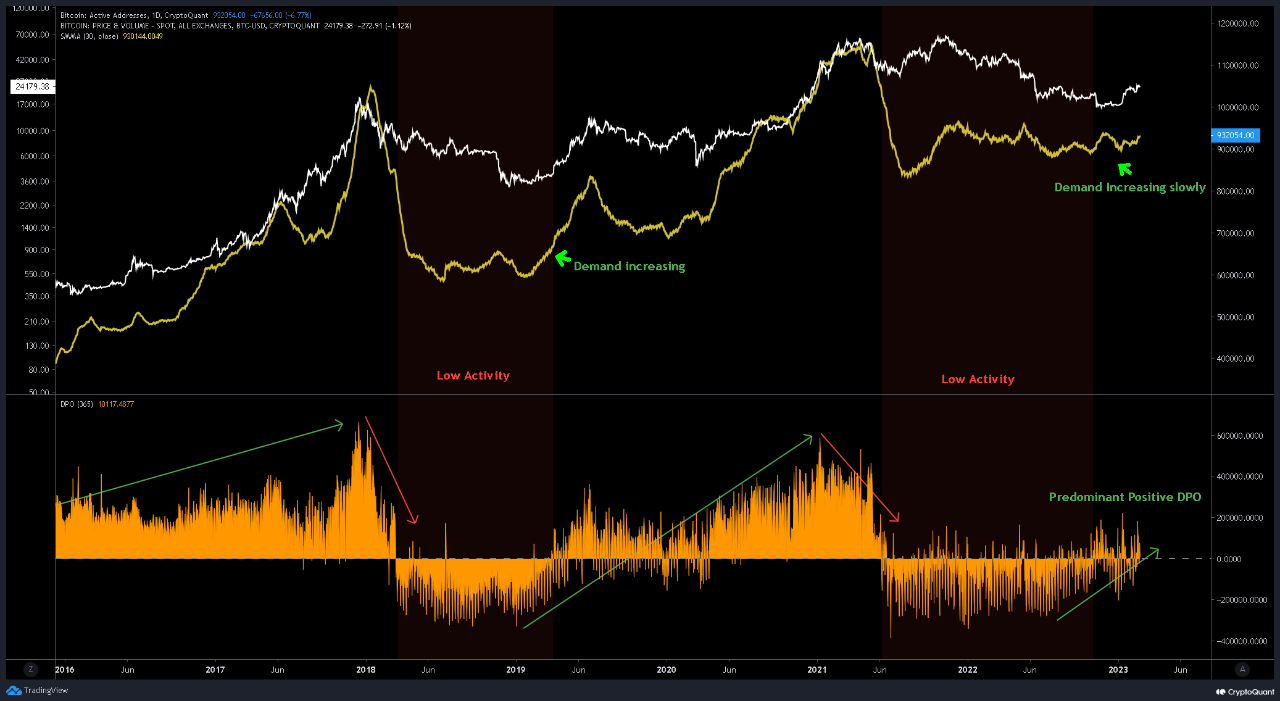This screenshot has width=1280, height=701.
Task: Select the green arrow near Demand increasing
Action: (562, 258)
